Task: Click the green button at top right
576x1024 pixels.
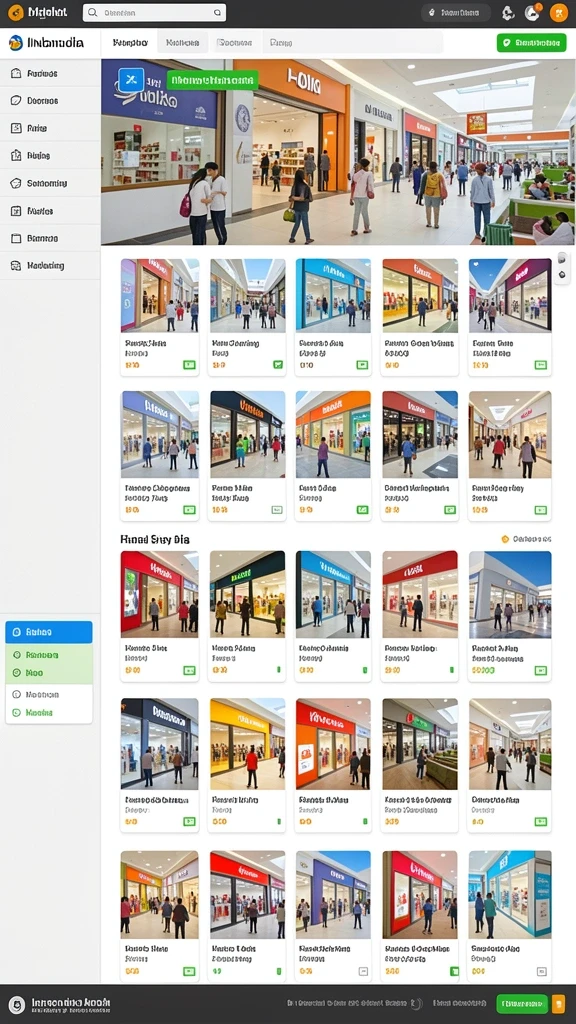Action: click(x=532, y=42)
